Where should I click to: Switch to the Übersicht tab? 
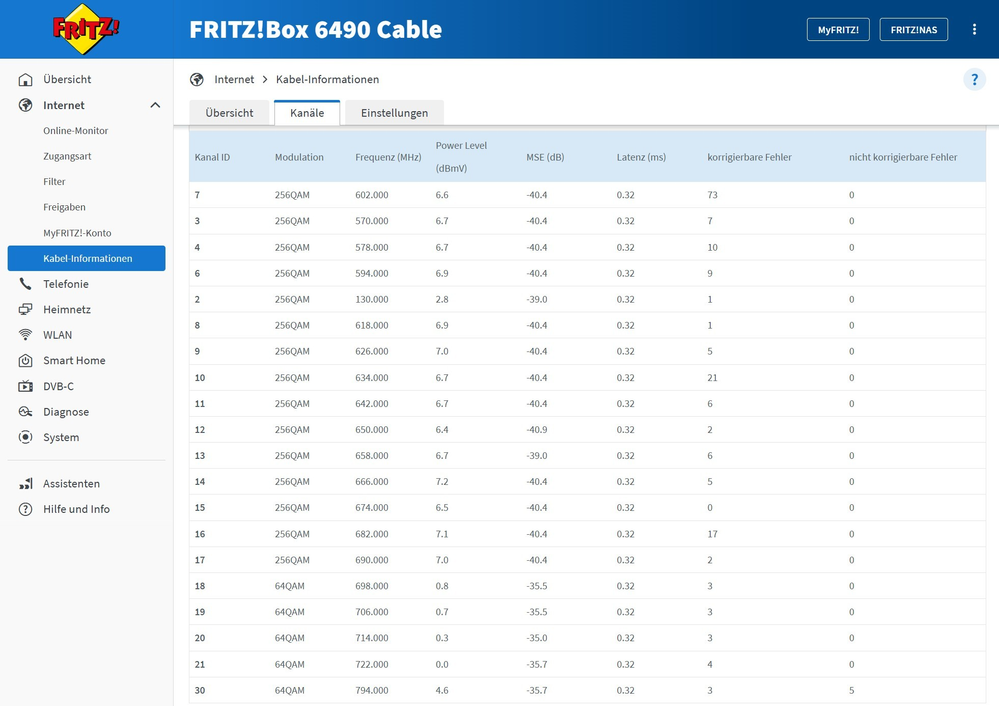pyautogui.click(x=229, y=113)
